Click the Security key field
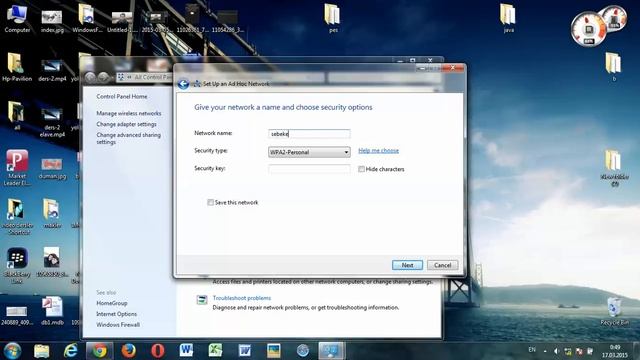The height and width of the screenshot is (360, 640). click(309, 169)
